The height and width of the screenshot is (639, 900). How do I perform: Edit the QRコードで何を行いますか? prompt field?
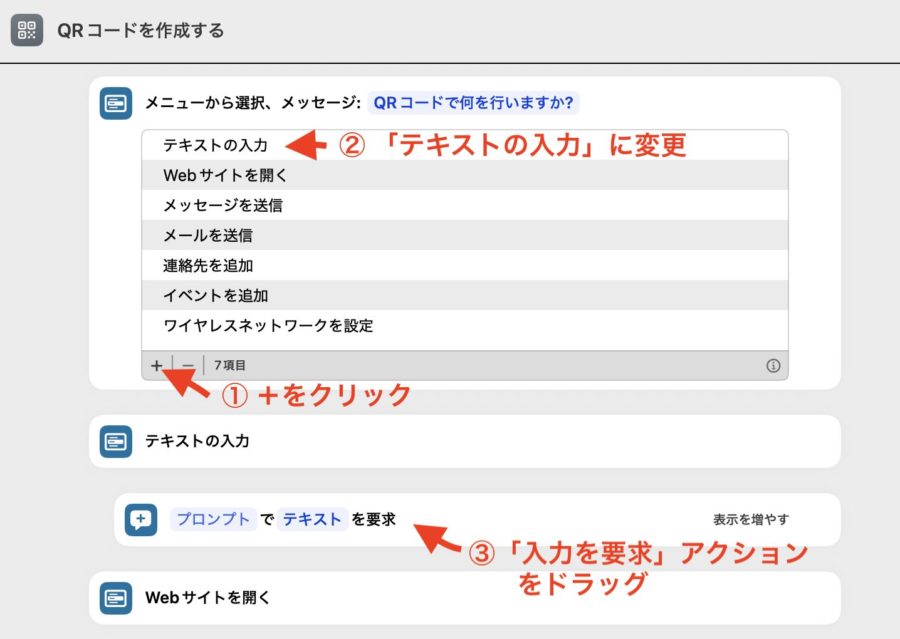(x=474, y=103)
